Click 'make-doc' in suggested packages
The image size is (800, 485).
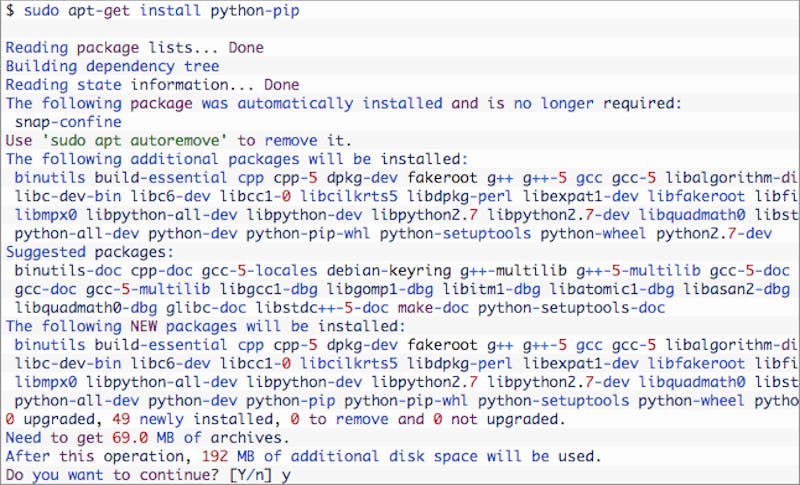pyautogui.click(x=433, y=308)
